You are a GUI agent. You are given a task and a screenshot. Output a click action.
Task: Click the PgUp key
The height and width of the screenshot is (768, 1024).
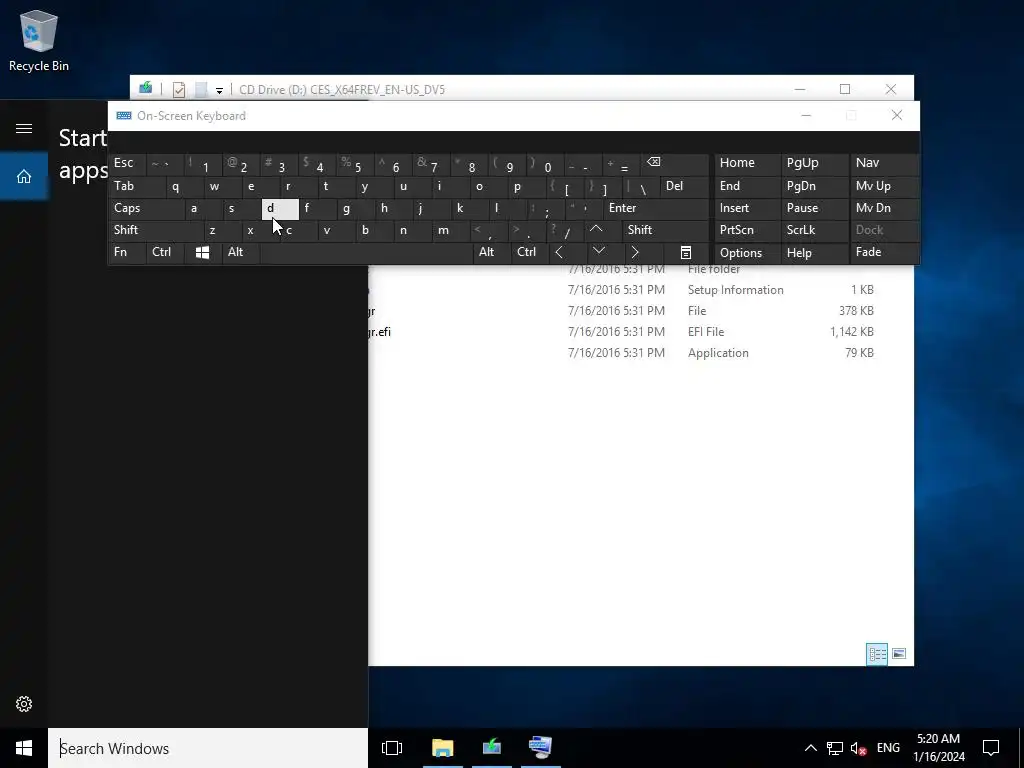point(814,163)
